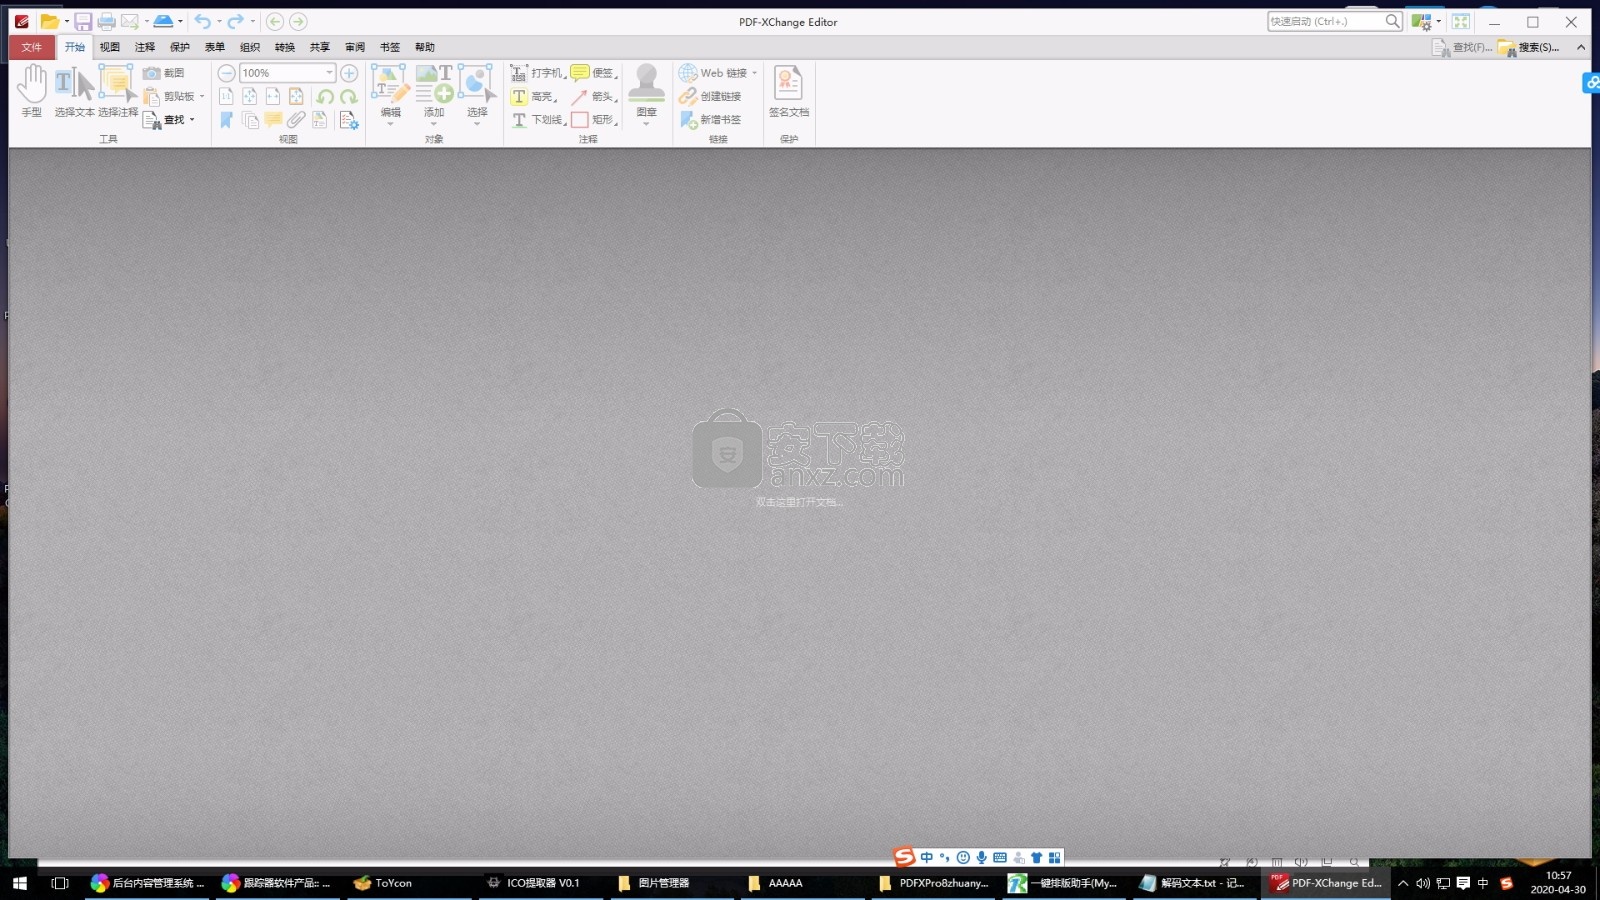Click the Undo arrow in title bar
The height and width of the screenshot is (900, 1600).
click(203, 21)
